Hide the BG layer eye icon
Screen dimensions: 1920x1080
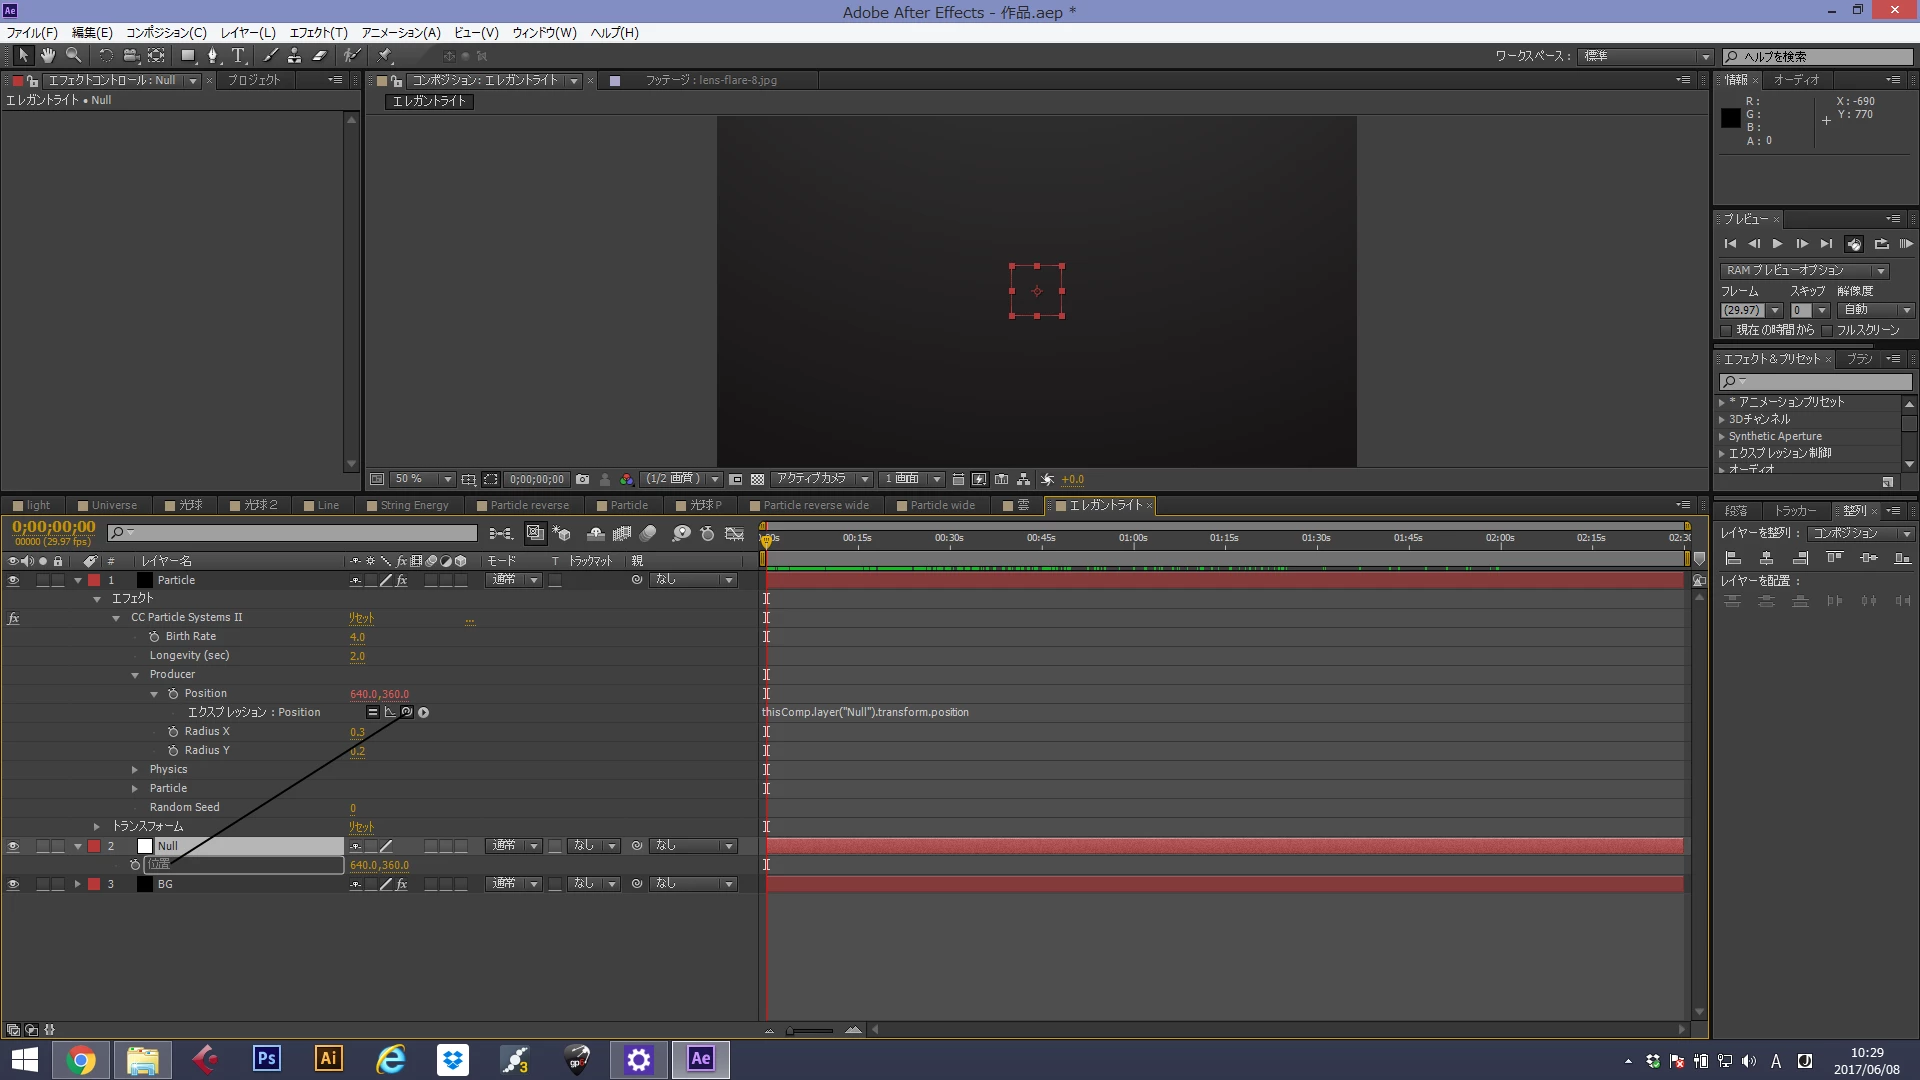click(x=13, y=884)
